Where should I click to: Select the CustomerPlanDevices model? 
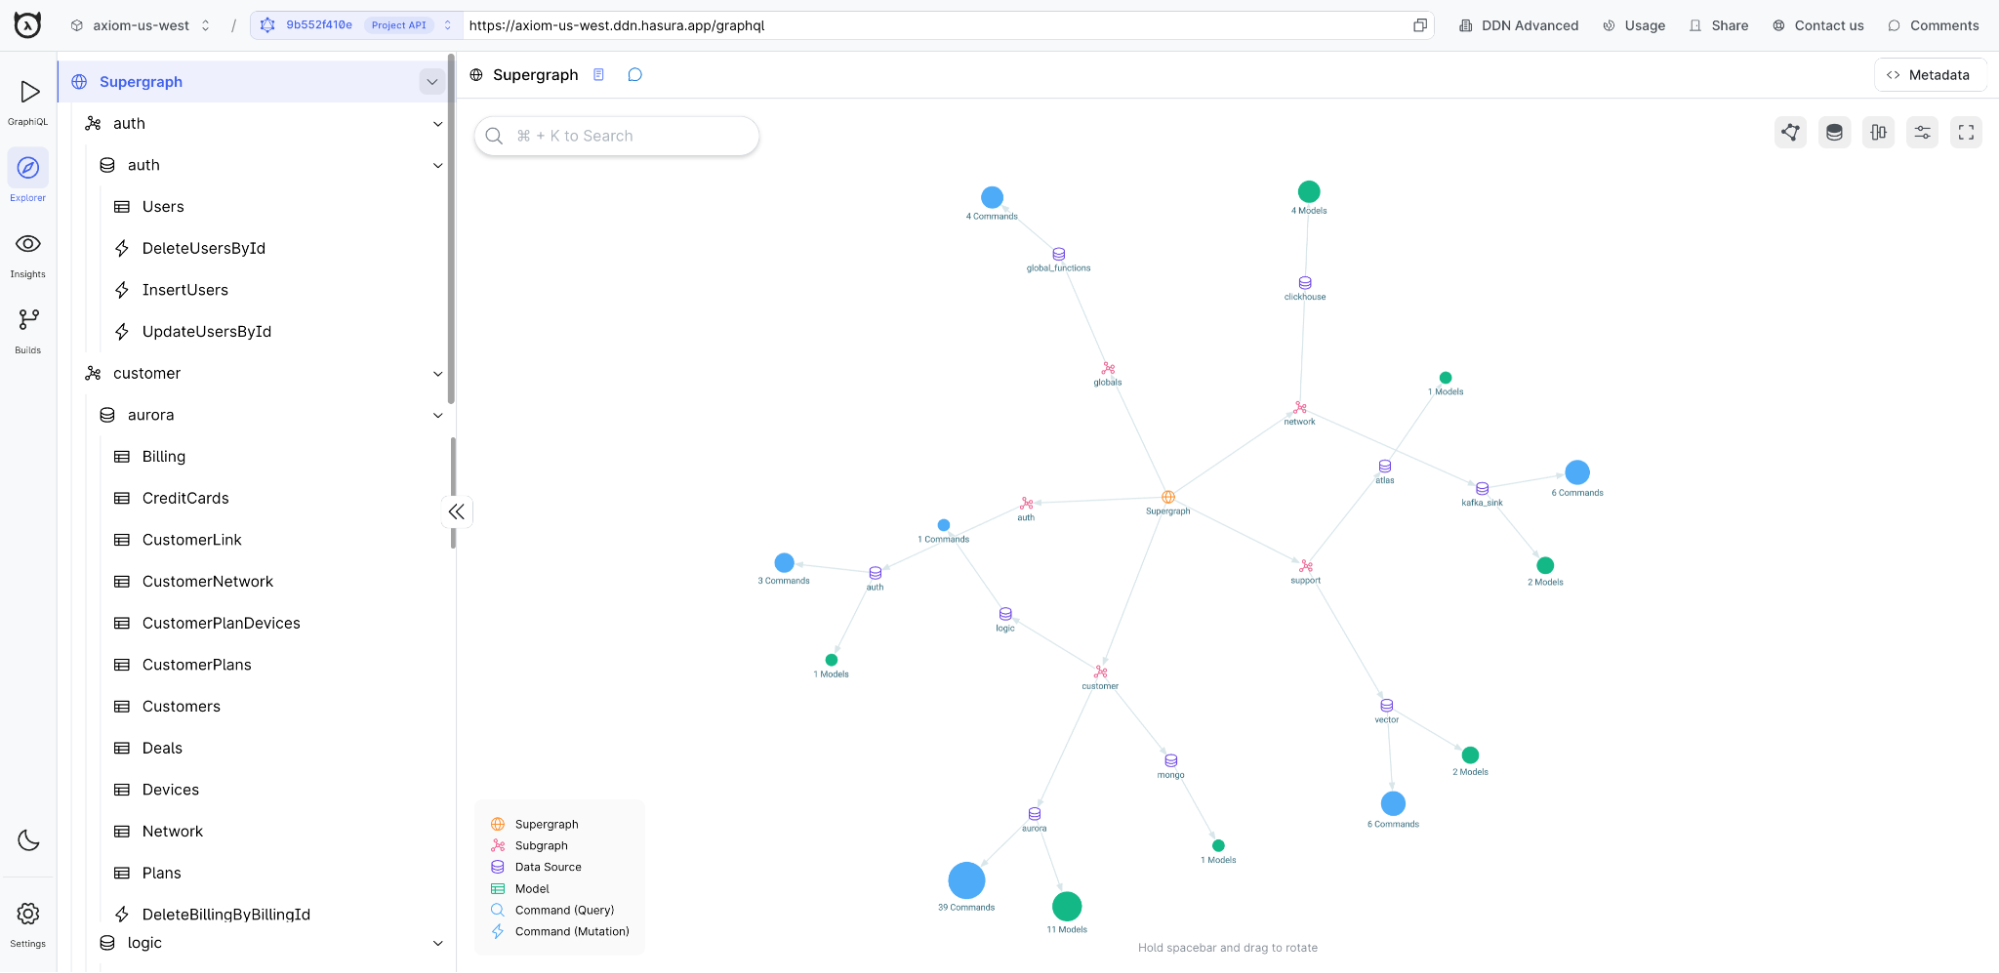[221, 624]
